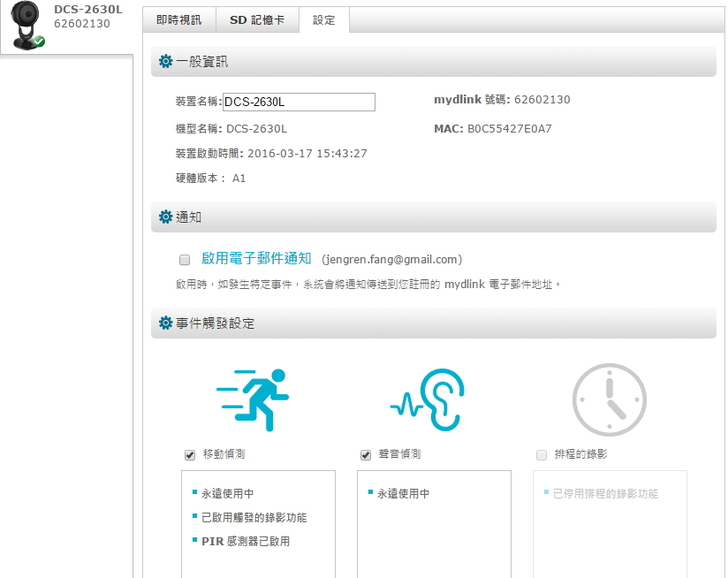Click the green check status badge on camera
This screenshot has width=728, height=578.
[x=39, y=41]
